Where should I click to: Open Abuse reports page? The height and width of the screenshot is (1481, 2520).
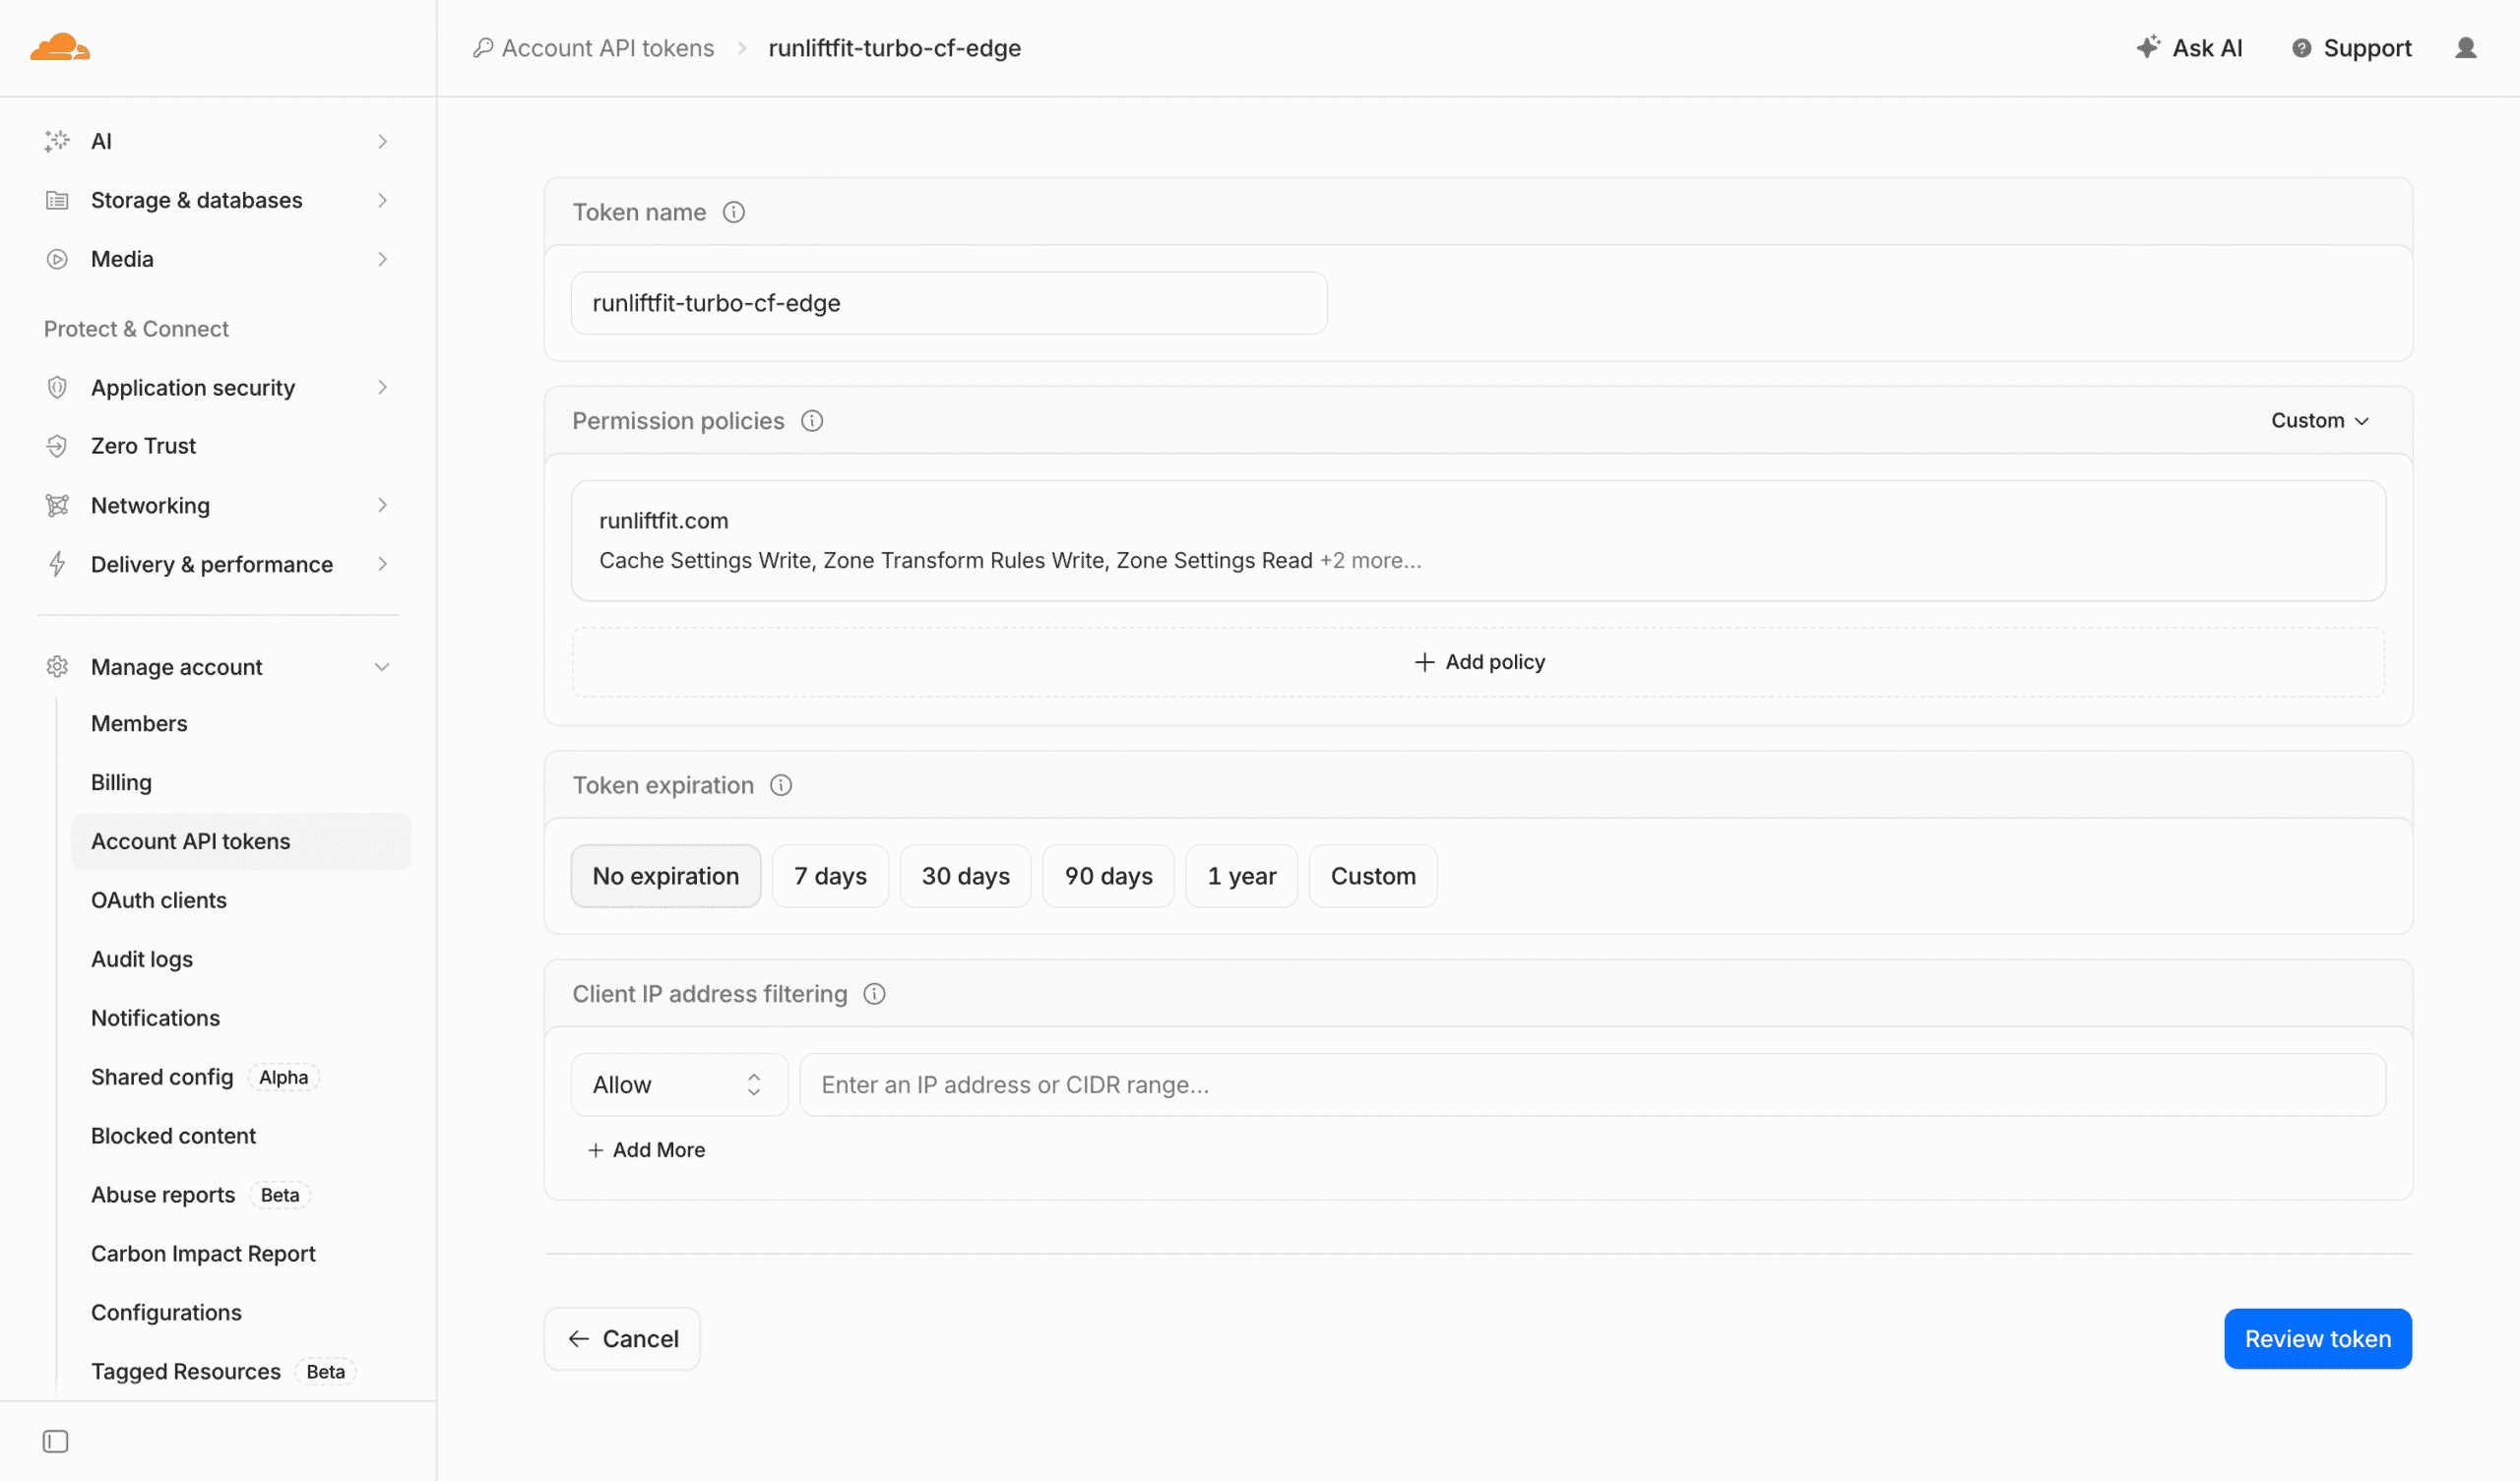(x=163, y=1195)
